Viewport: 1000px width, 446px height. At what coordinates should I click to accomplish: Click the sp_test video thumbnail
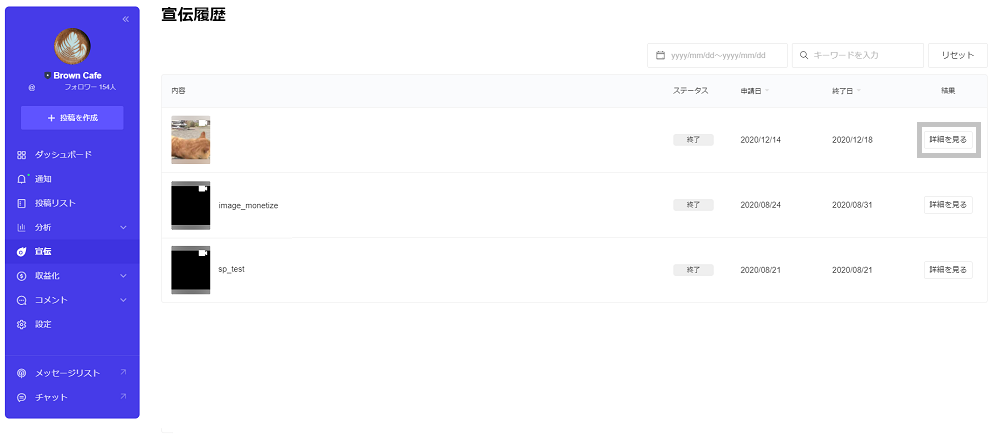click(190, 270)
